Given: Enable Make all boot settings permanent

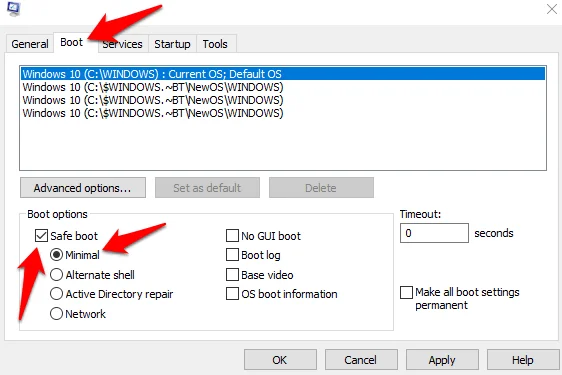Looking at the screenshot, I should (406, 292).
